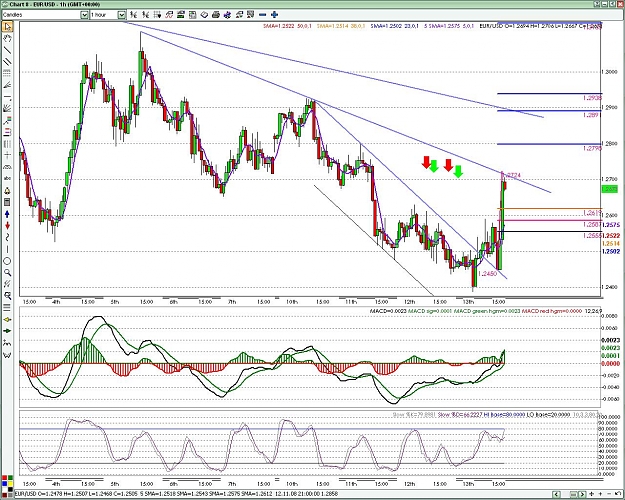Select the alert bell tool
Image resolution: width=625 pixels, height=500 pixels.
(7, 191)
